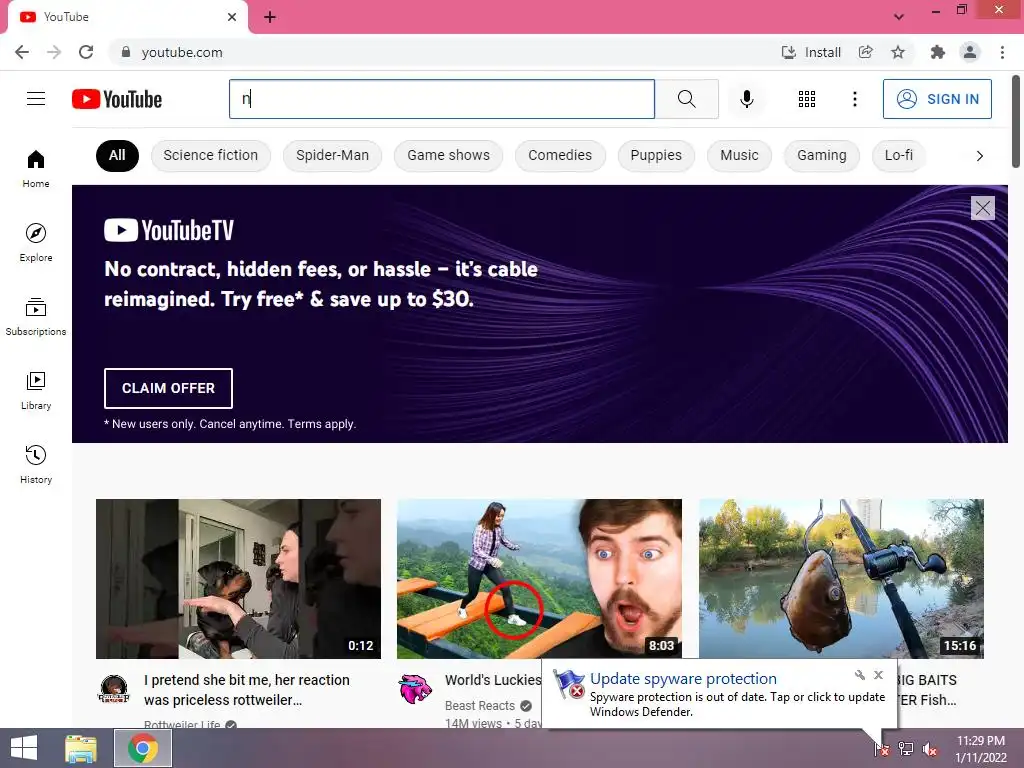
Task: Open Library in the sidebar
Action: [36, 391]
